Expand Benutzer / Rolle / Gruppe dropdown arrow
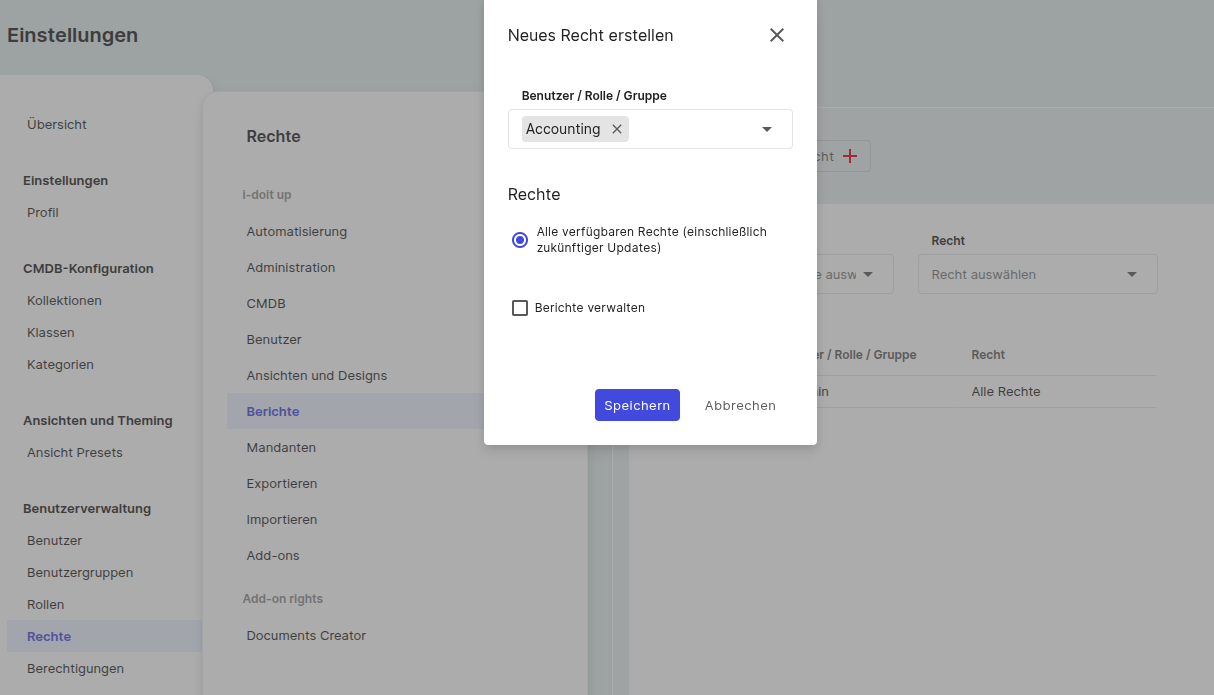This screenshot has height=695, width=1214. click(x=767, y=129)
